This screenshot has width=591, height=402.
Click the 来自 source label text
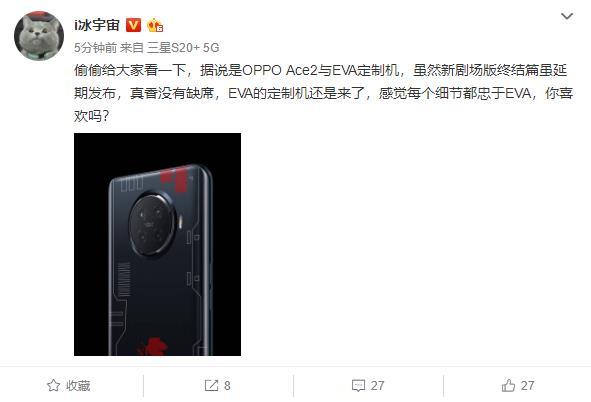(x=132, y=47)
